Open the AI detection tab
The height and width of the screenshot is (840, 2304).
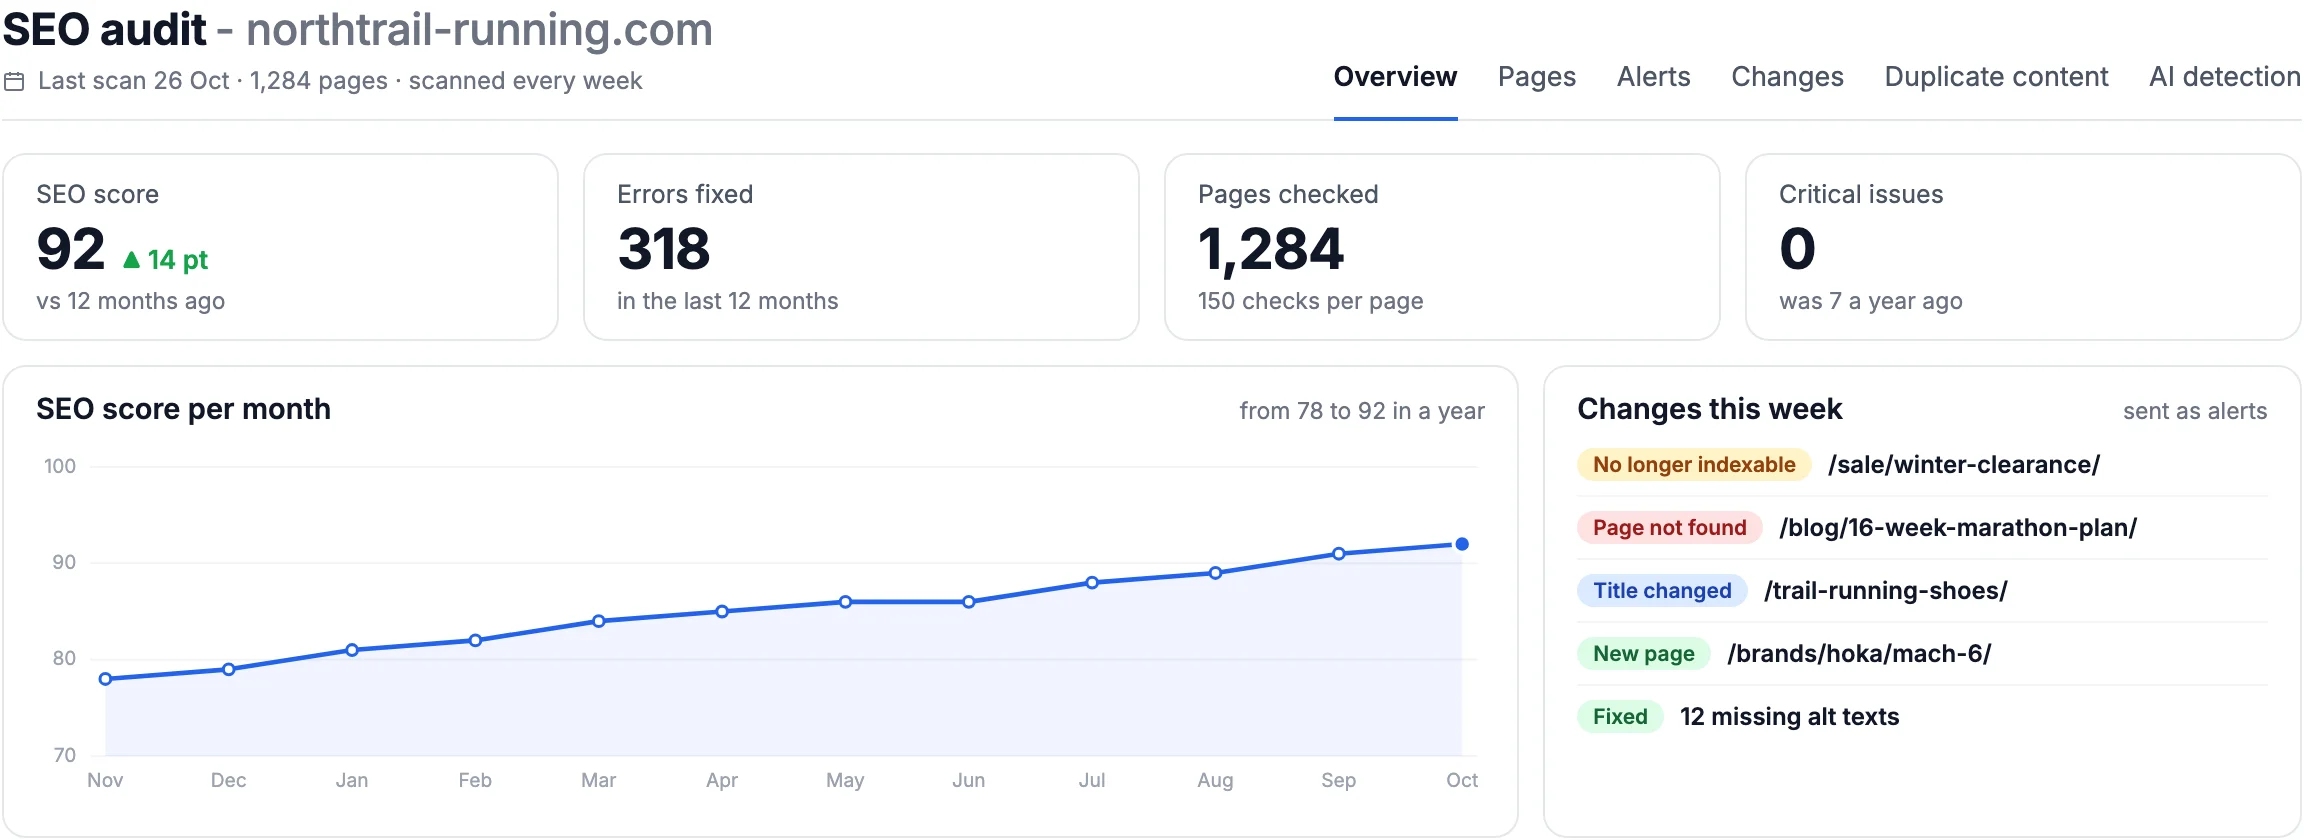tap(2224, 77)
